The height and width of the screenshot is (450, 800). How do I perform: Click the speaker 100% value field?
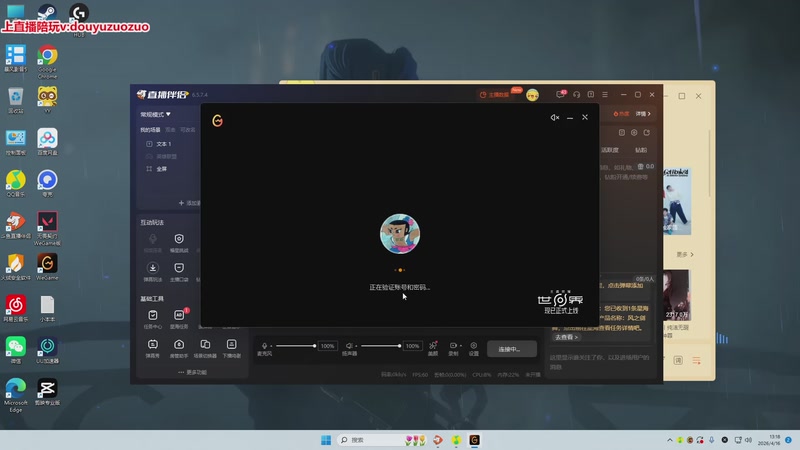pos(412,346)
